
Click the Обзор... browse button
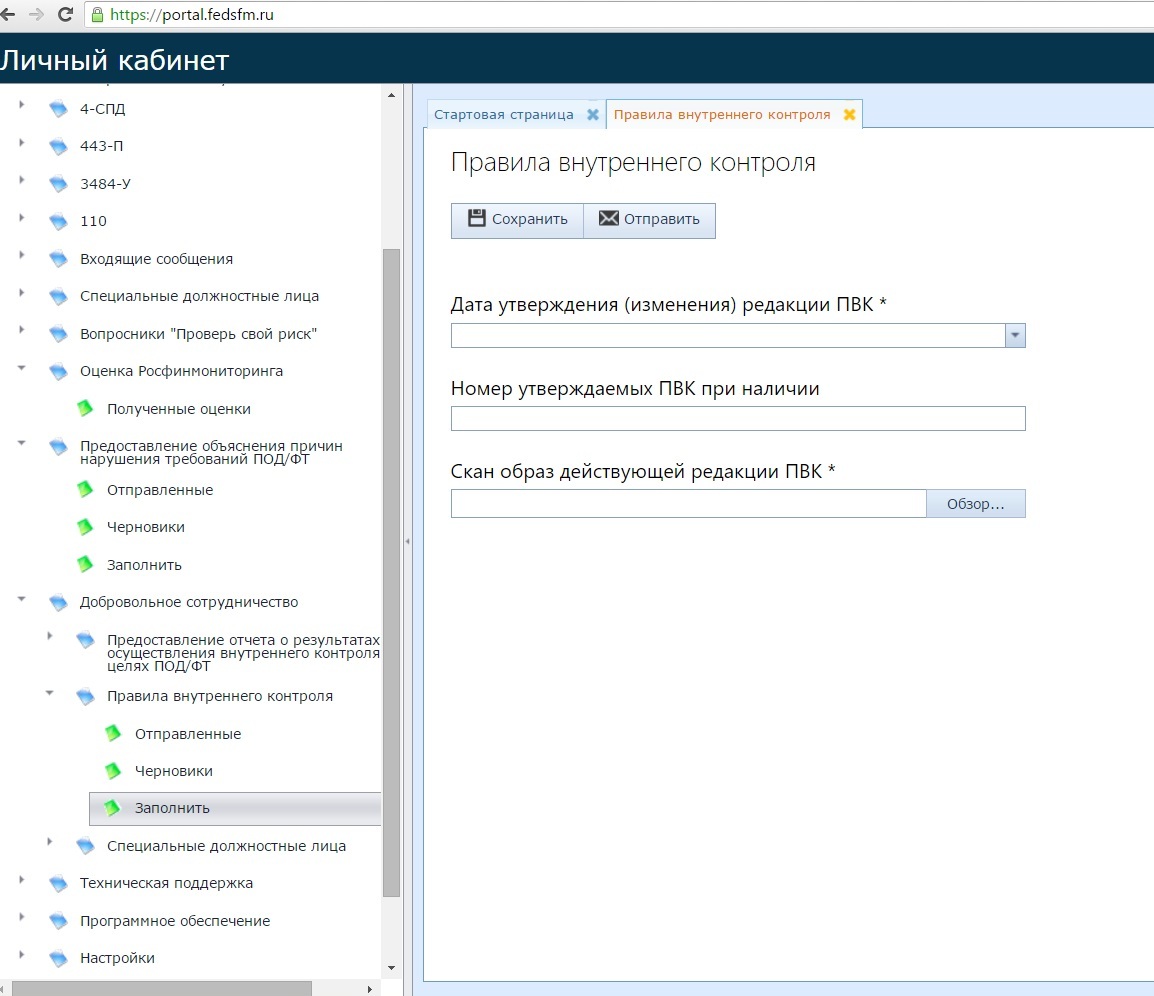tap(975, 504)
